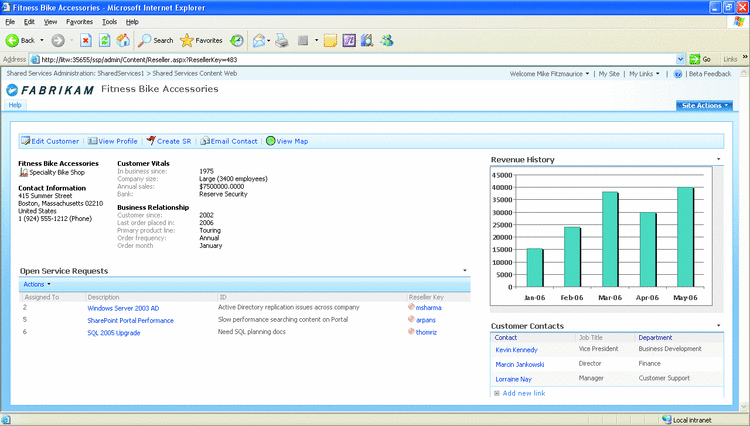Screen dimensions: 750x426
Task: Open the History toolbar icon
Action: click(237, 41)
